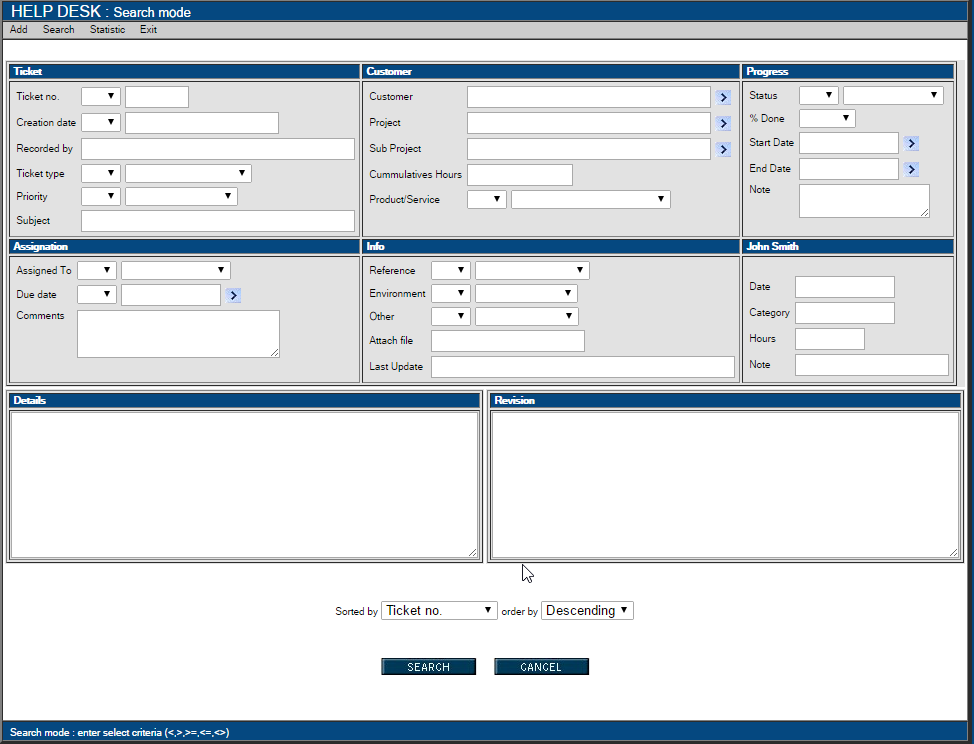The height and width of the screenshot is (744, 974).
Task: Open the Status value dropdown
Action: (x=893, y=95)
